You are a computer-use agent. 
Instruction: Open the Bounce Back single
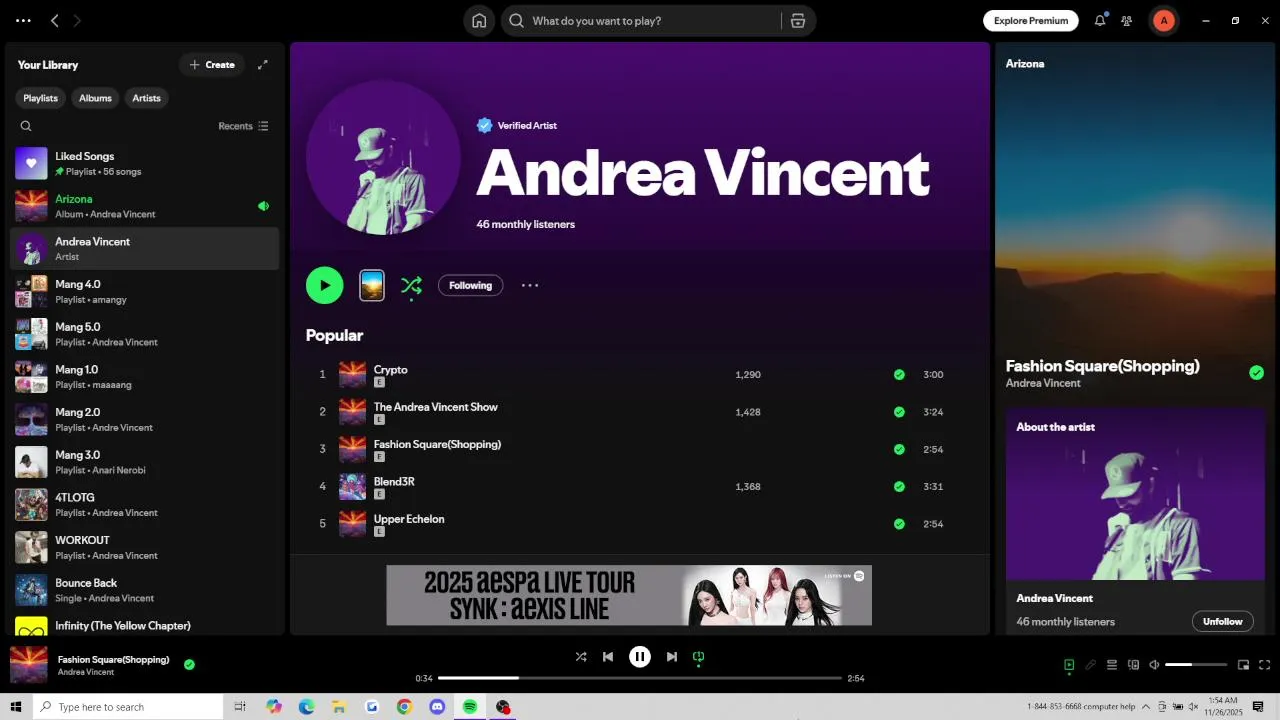(144, 590)
